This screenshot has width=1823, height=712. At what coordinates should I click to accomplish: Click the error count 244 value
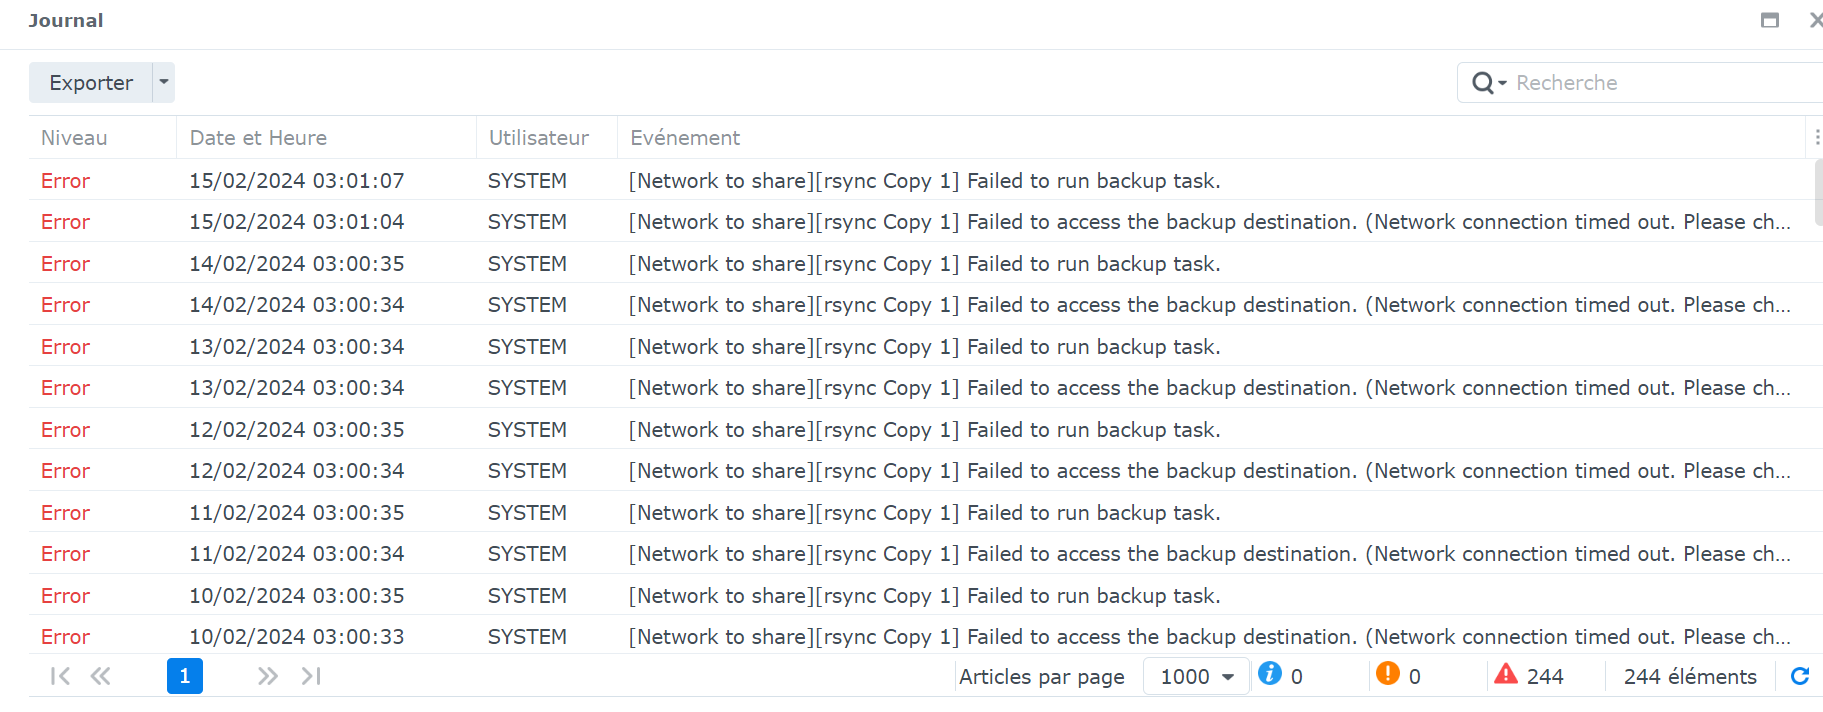tap(1545, 677)
